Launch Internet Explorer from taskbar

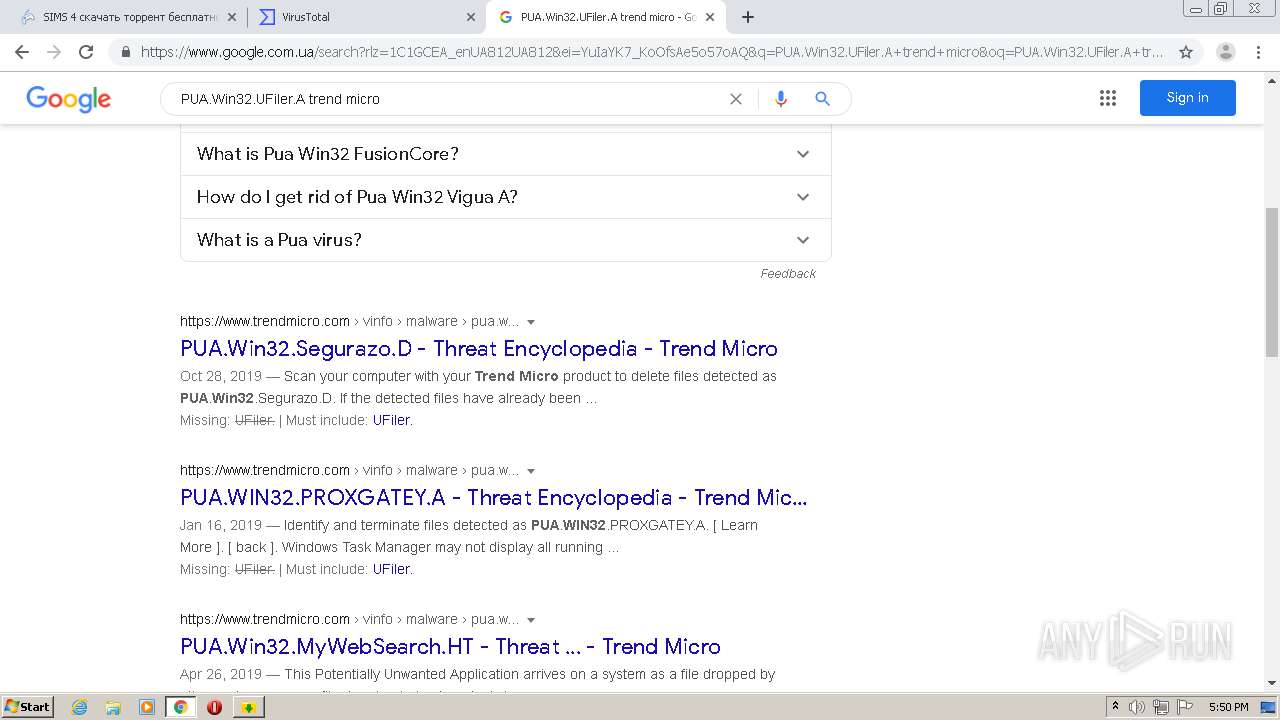coord(80,707)
